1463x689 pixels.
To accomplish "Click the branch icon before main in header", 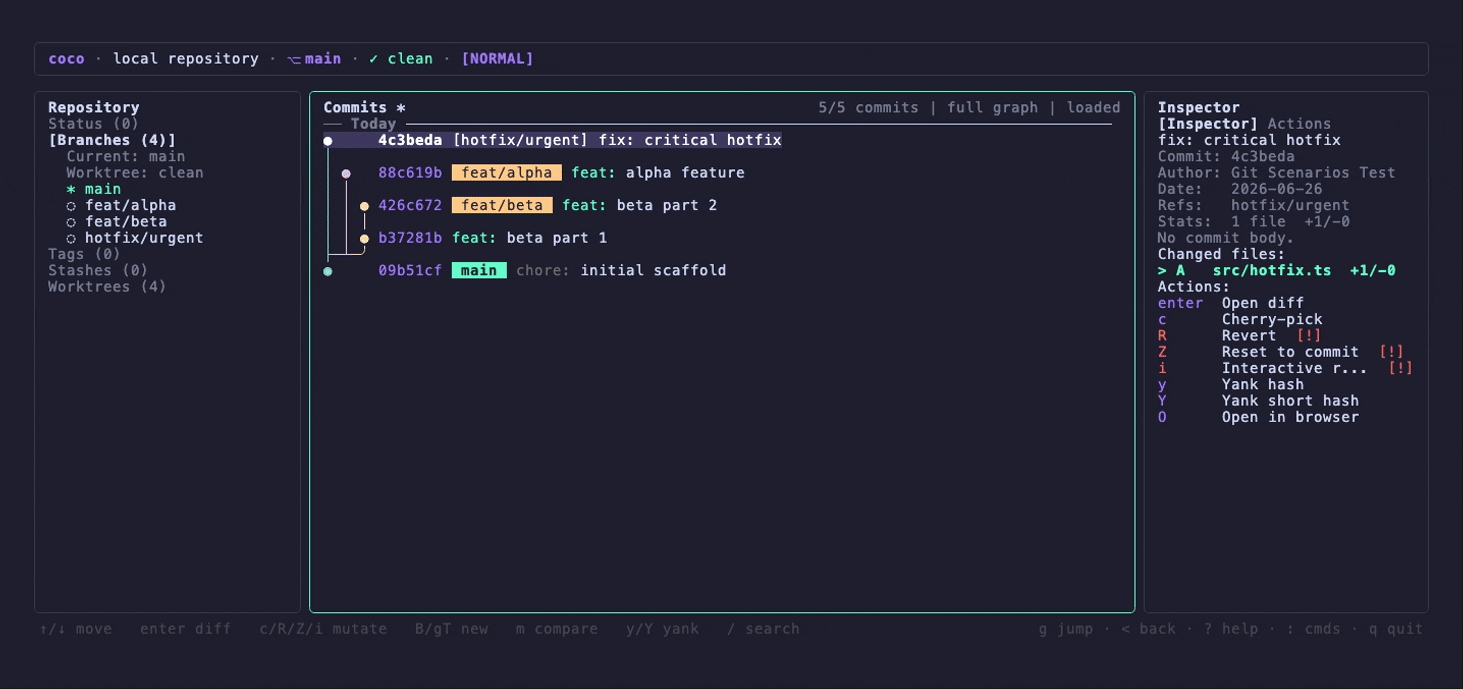I will pos(294,59).
